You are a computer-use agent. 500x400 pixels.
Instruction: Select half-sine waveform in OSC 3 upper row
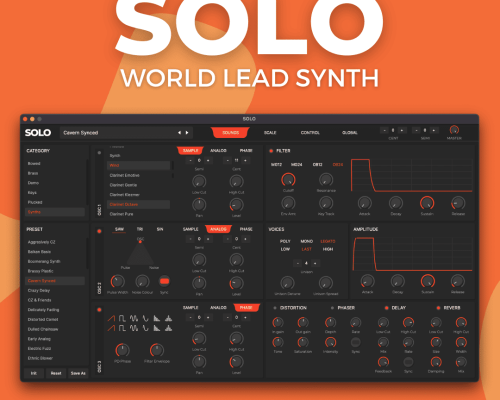click(x=145, y=318)
